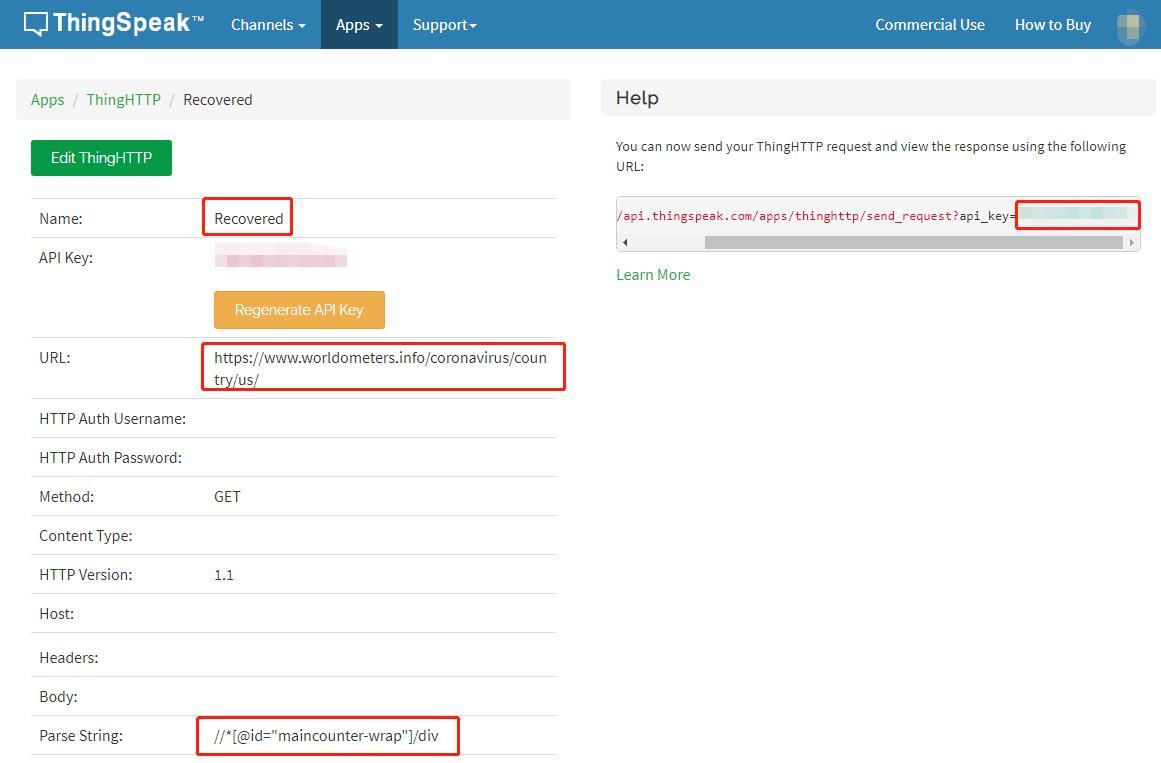Click the 'HTTP Auth Username:' label

pos(113,419)
